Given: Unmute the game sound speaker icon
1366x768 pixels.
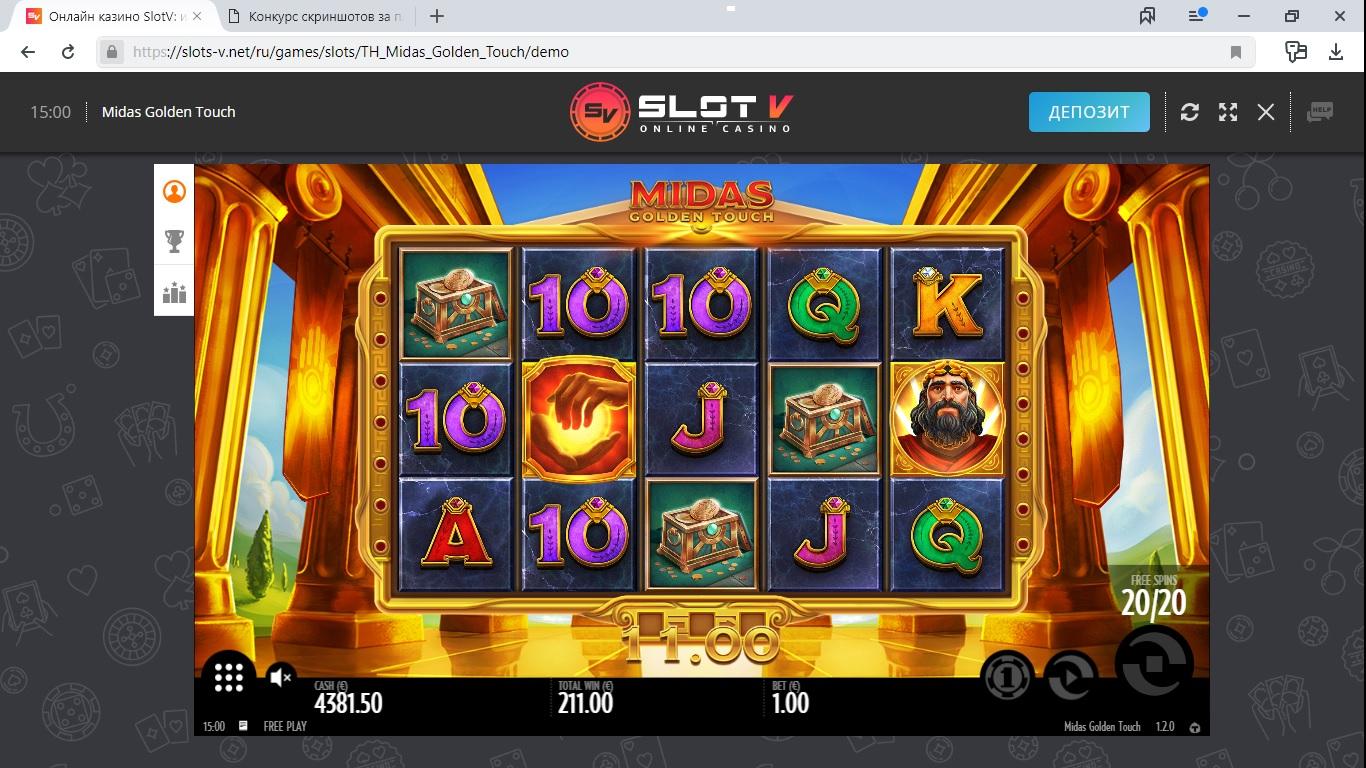Looking at the screenshot, I should pos(281,677).
